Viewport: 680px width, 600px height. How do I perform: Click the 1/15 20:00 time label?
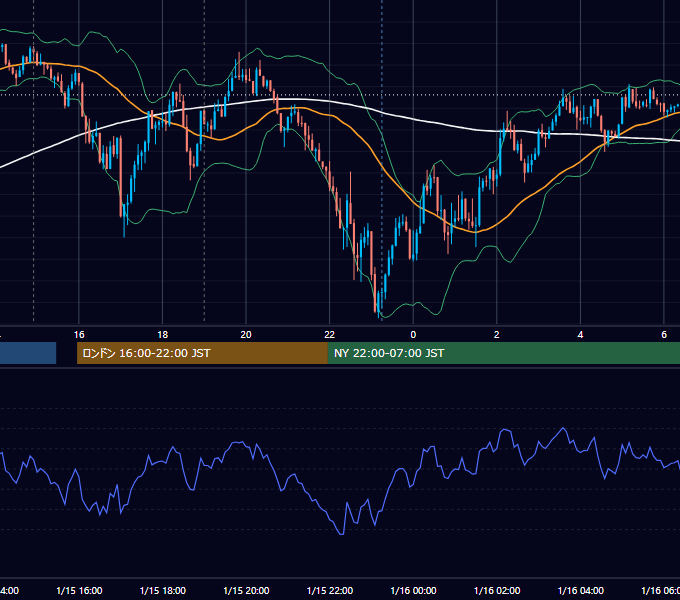(x=246, y=590)
